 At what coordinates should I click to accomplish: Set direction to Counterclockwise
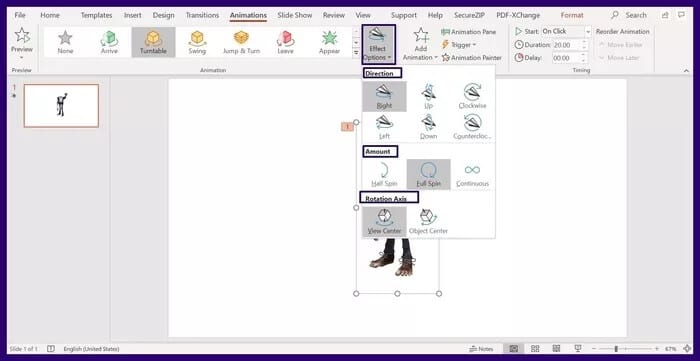coord(472,127)
